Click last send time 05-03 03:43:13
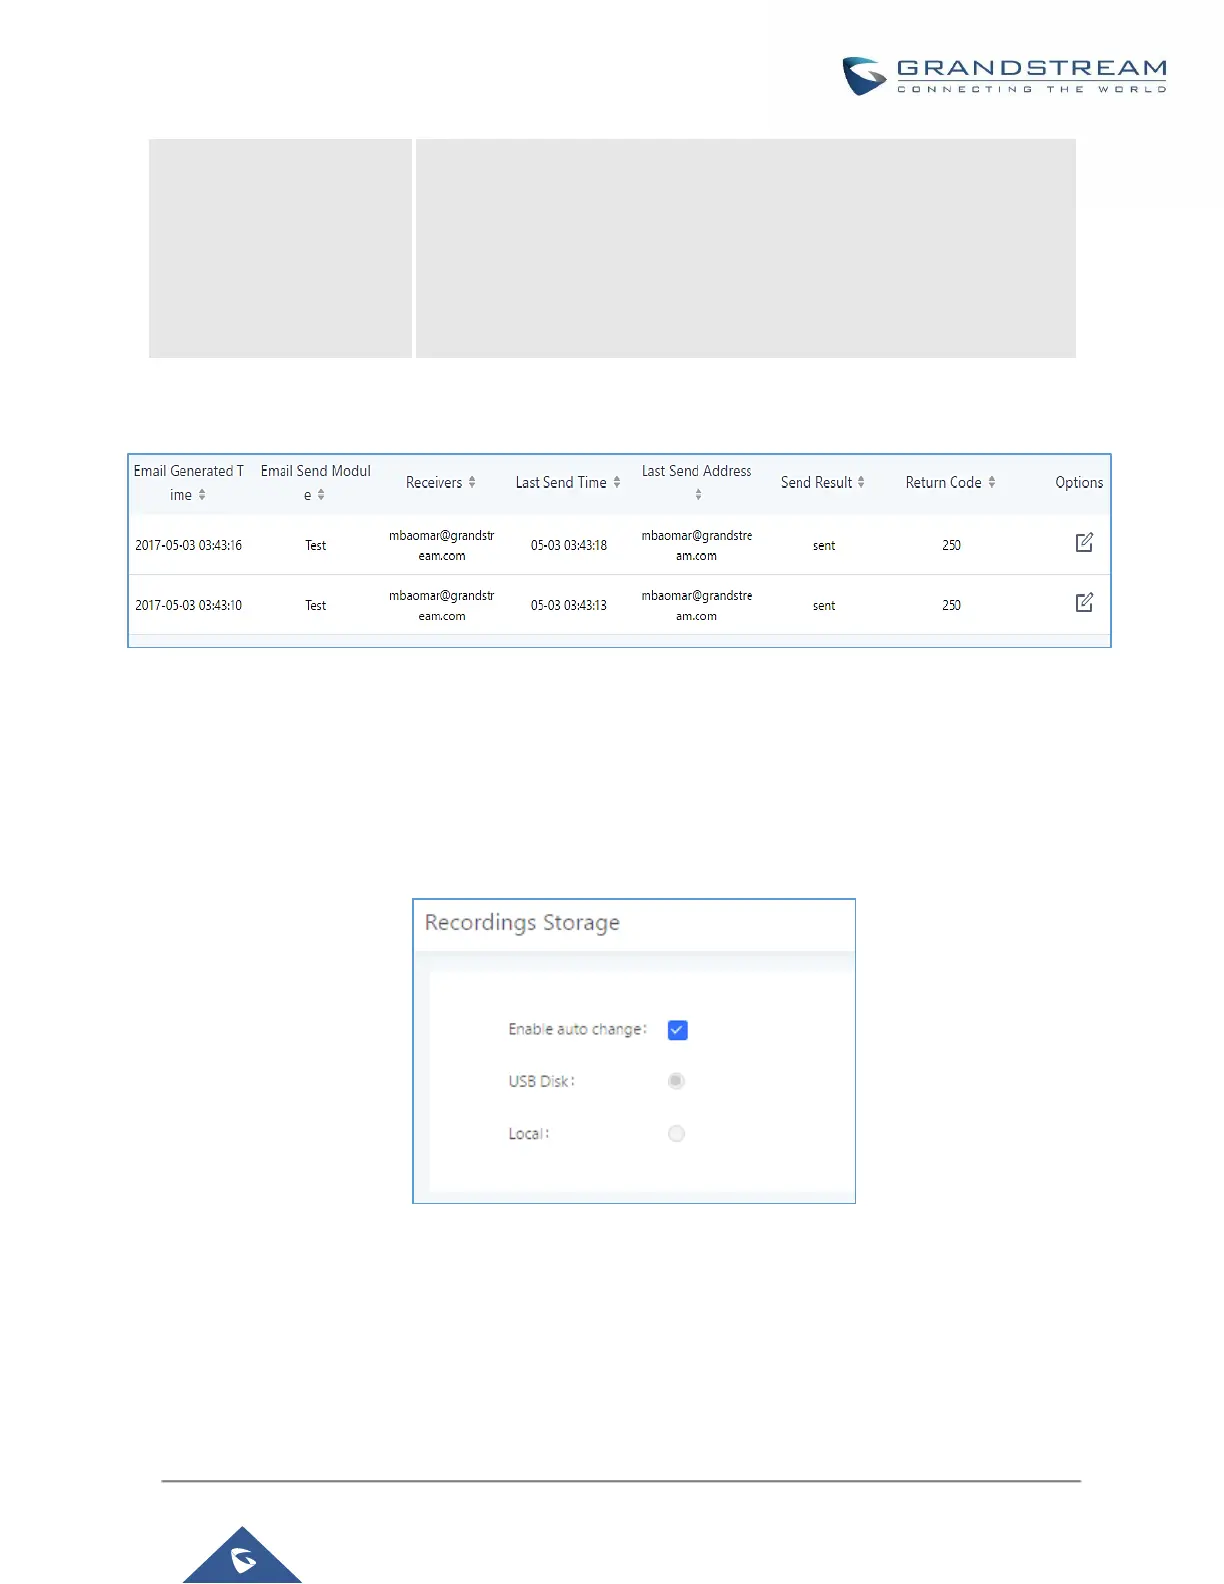 [569, 605]
